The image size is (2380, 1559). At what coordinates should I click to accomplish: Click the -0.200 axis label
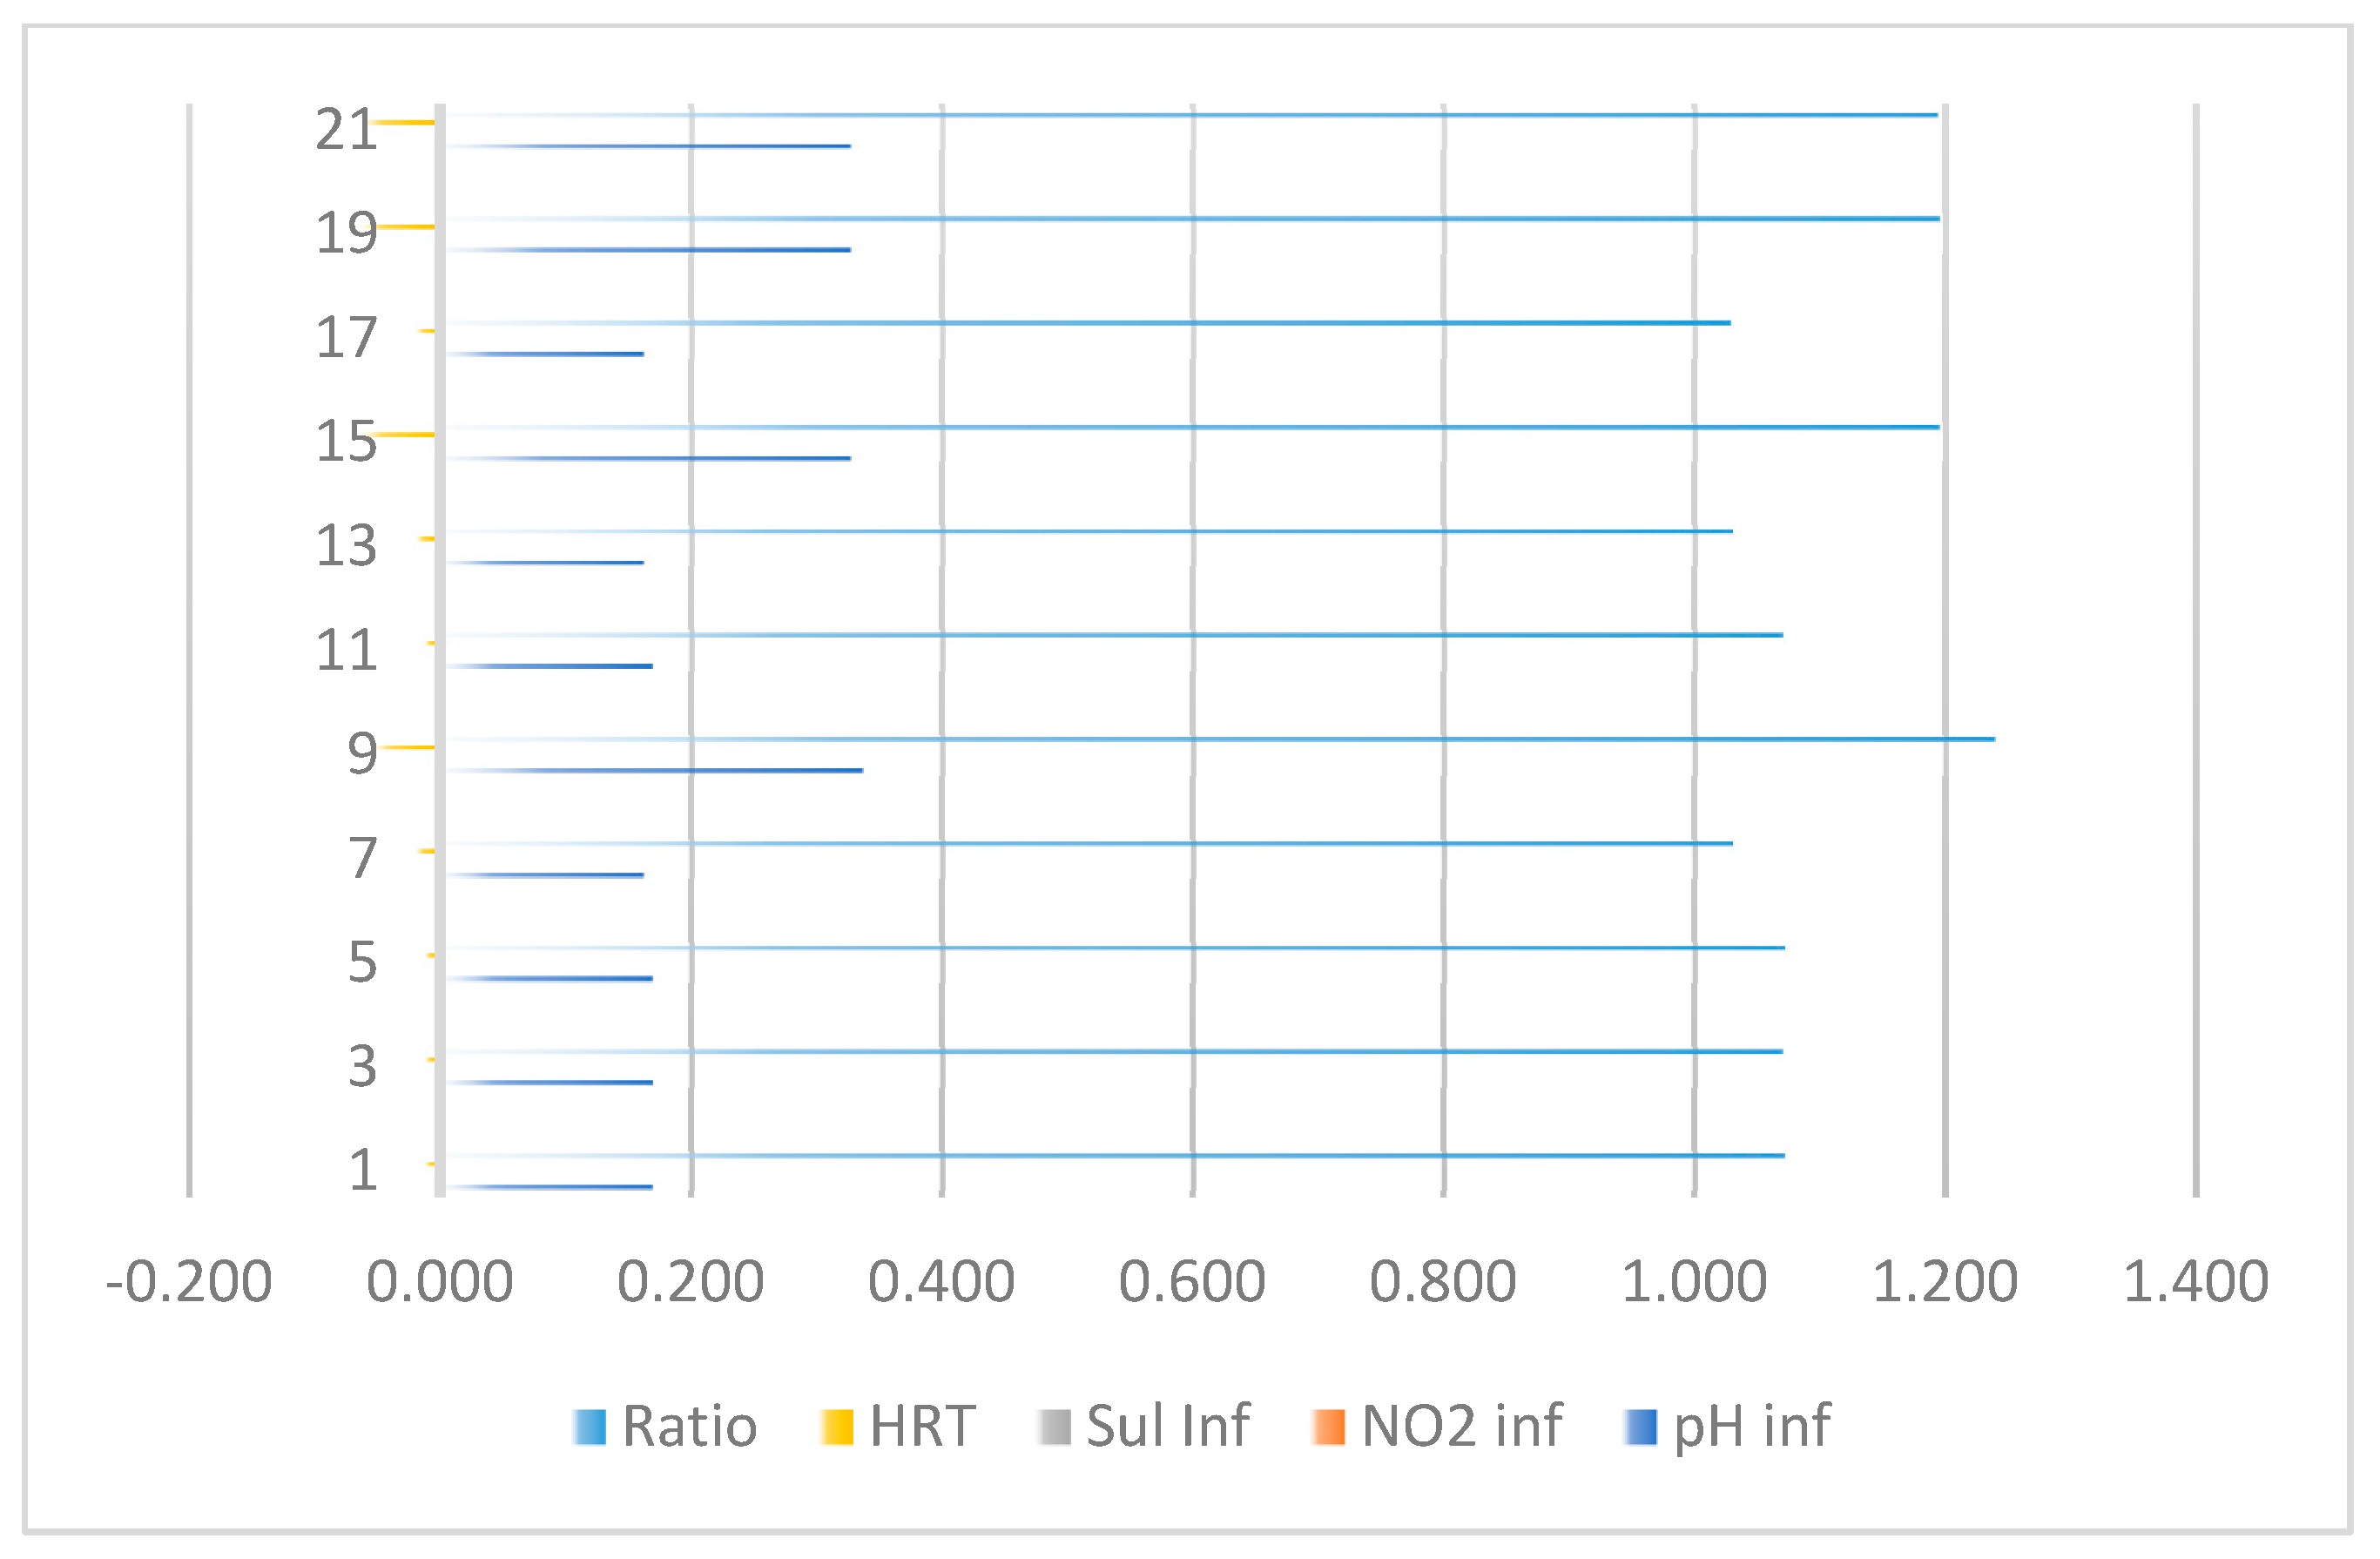[189, 1282]
